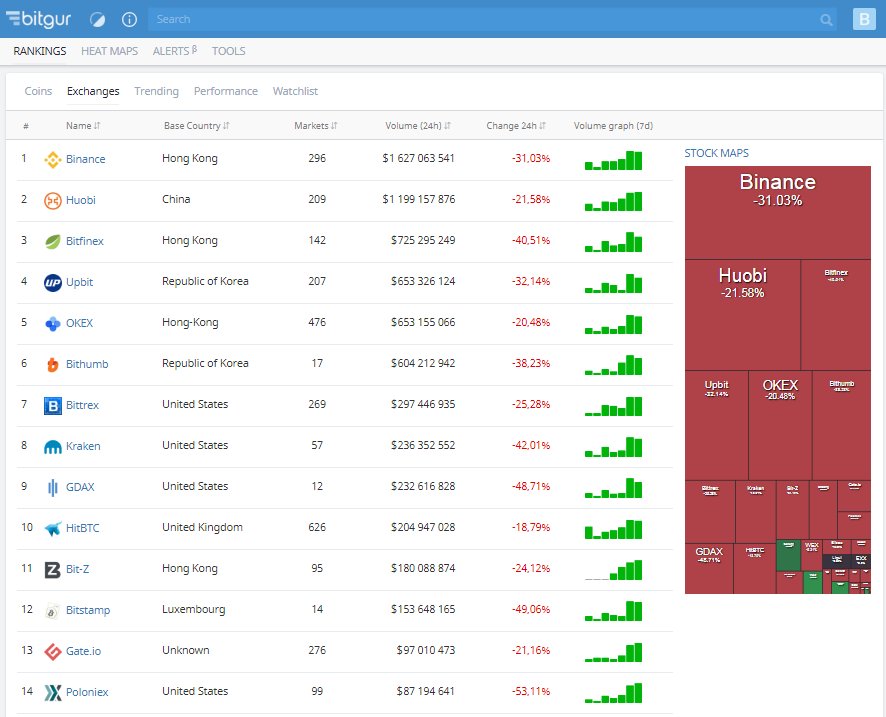This screenshot has width=886, height=717.
Task: Open the HEAT MAPS menu item
Action: [x=109, y=51]
